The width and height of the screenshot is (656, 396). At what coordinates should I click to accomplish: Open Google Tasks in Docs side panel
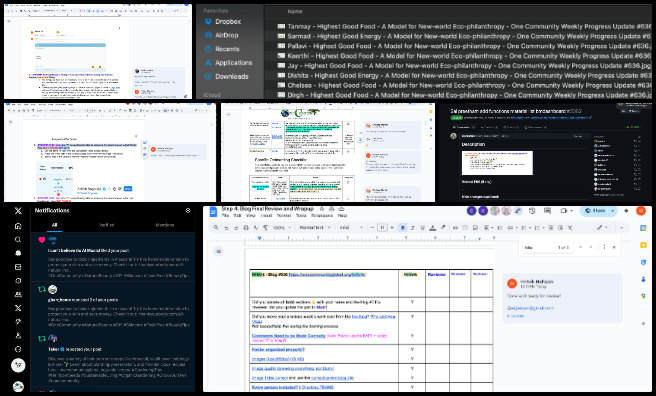[643, 262]
